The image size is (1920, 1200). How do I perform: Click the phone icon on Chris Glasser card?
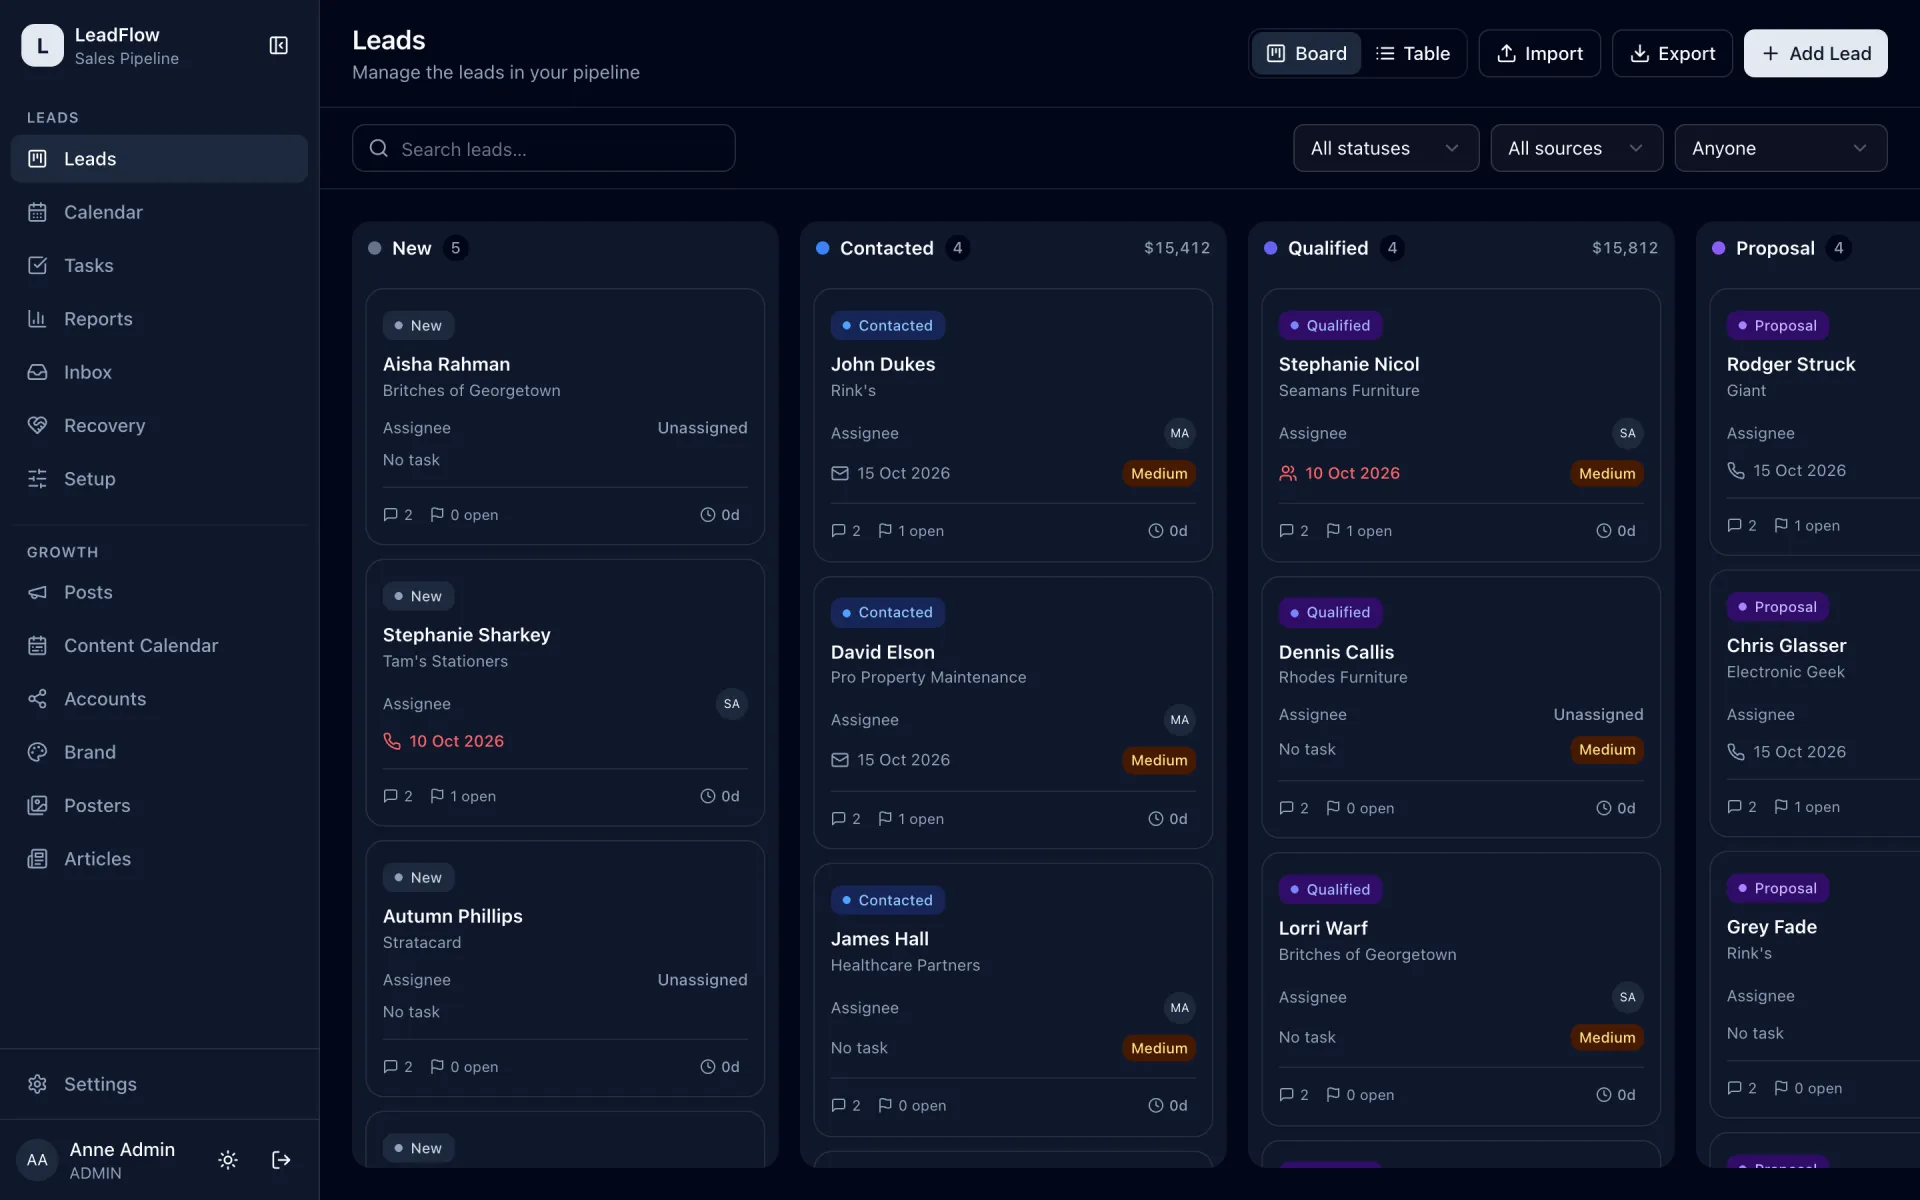tap(1736, 752)
